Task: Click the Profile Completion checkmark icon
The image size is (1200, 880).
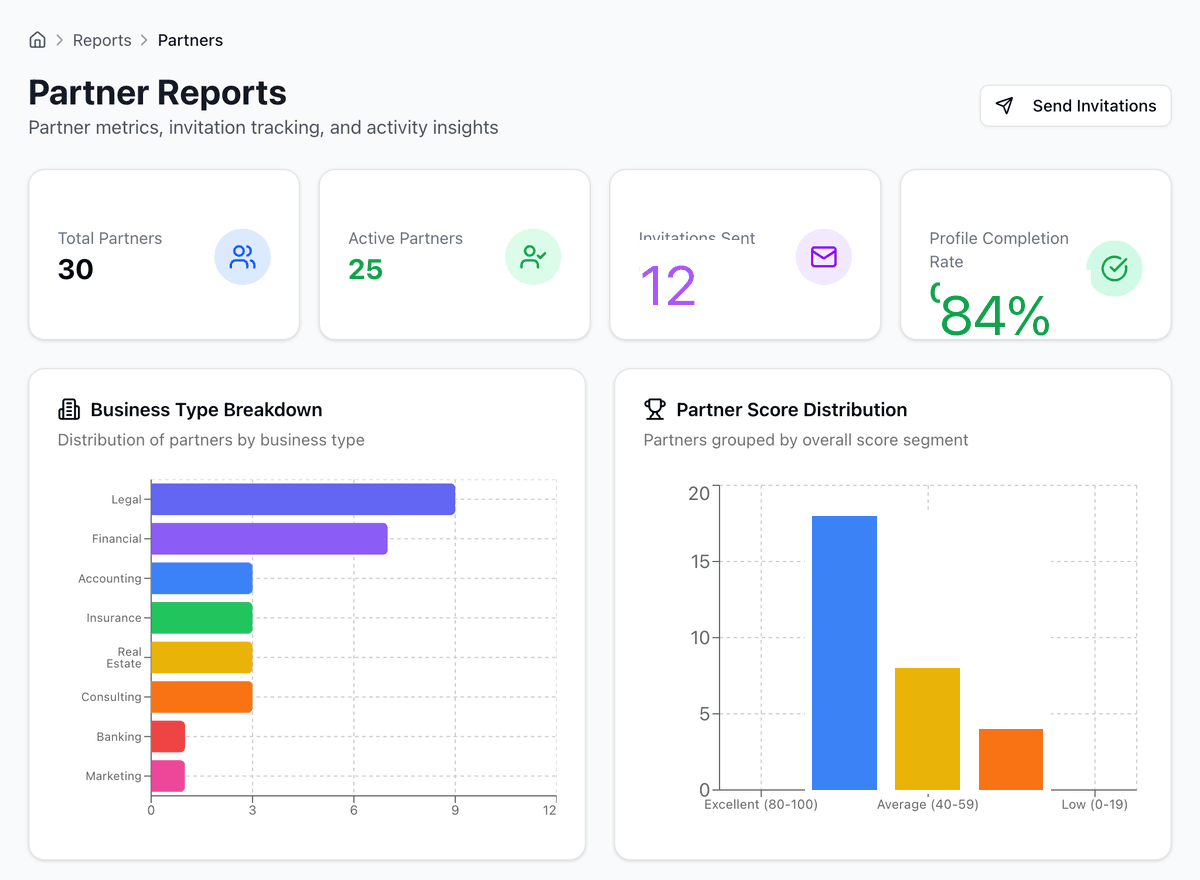Action: coord(1114,269)
